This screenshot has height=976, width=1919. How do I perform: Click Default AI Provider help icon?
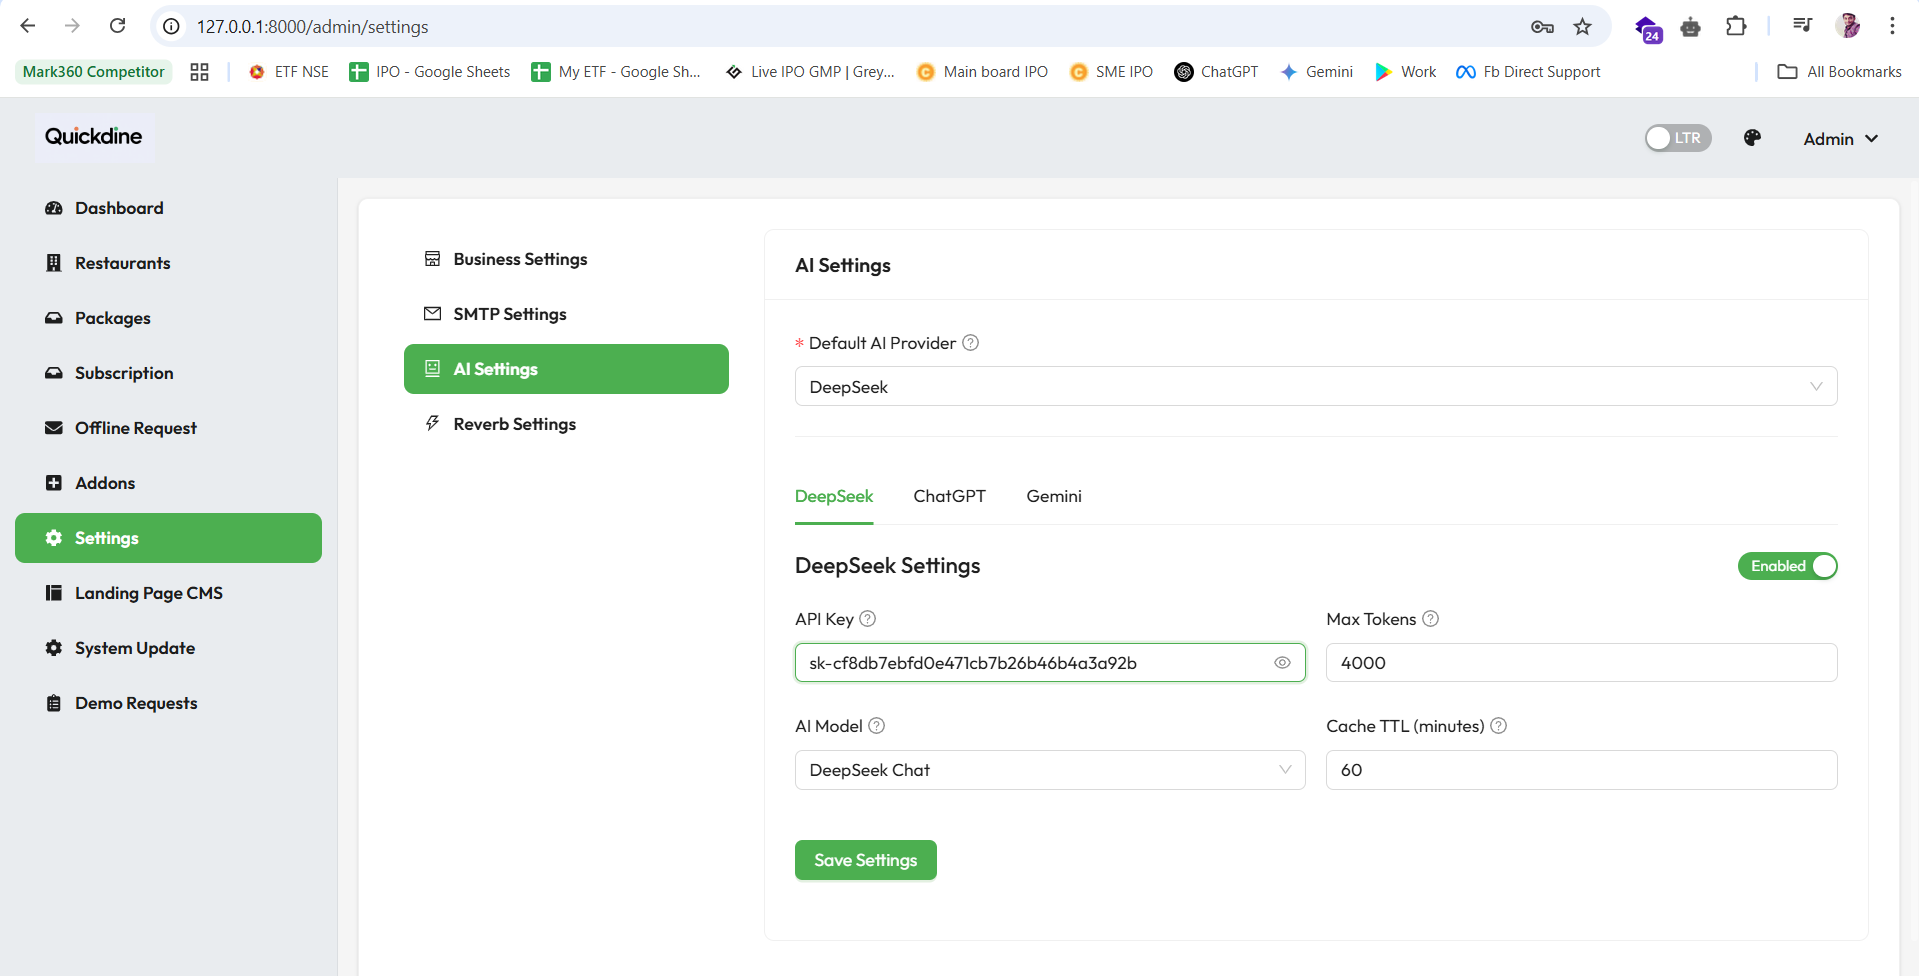pyautogui.click(x=970, y=343)
